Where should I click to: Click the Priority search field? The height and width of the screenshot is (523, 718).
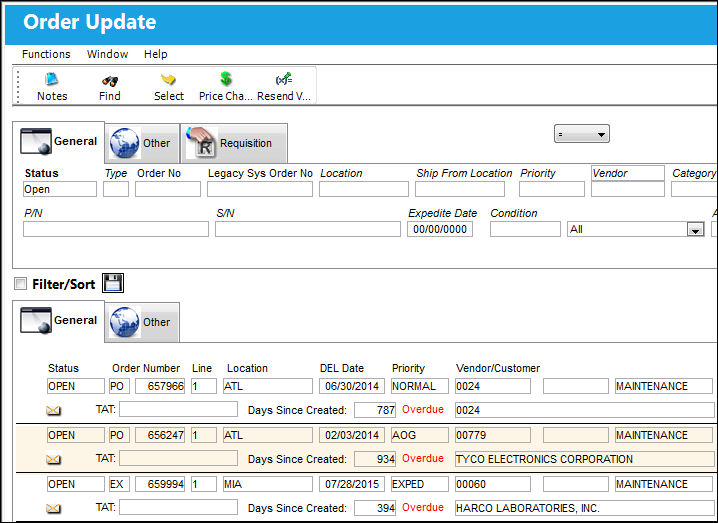tap(552, 189)
